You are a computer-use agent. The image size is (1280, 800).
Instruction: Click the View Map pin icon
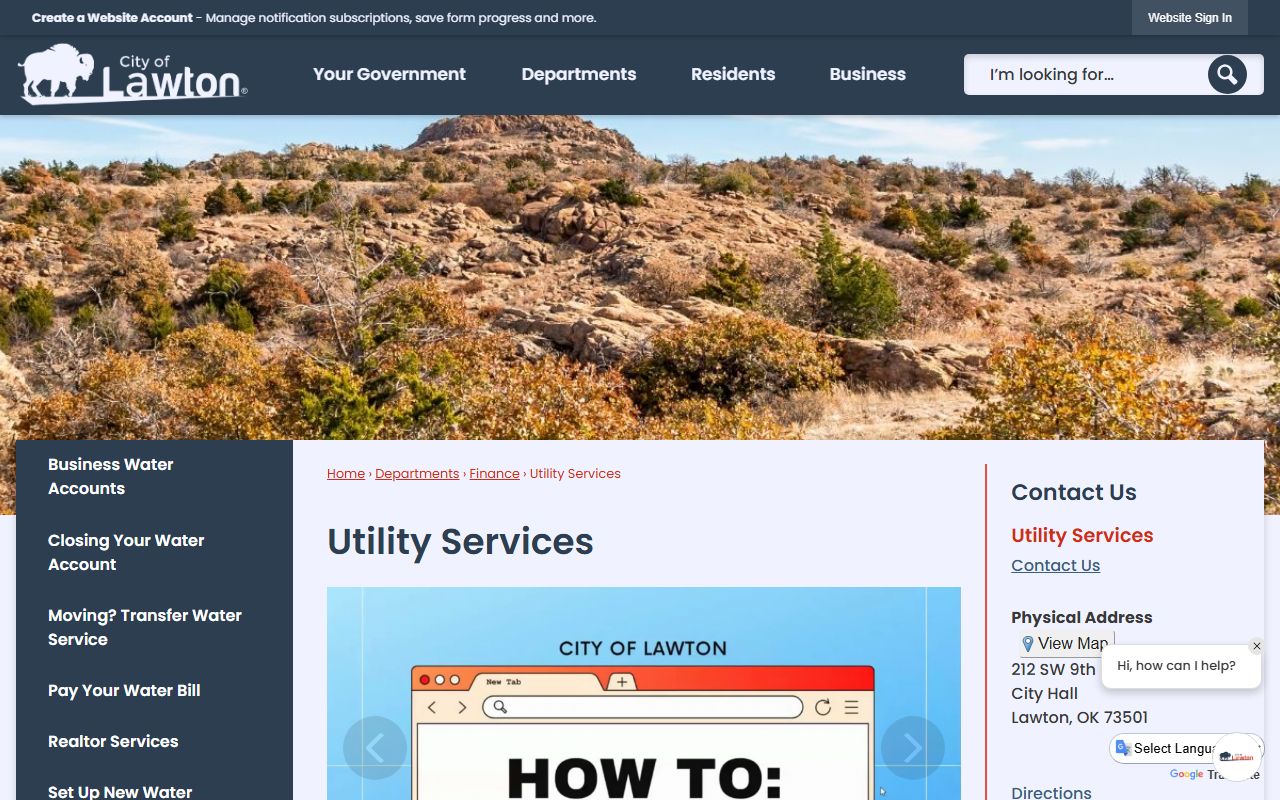[1028, 644]
